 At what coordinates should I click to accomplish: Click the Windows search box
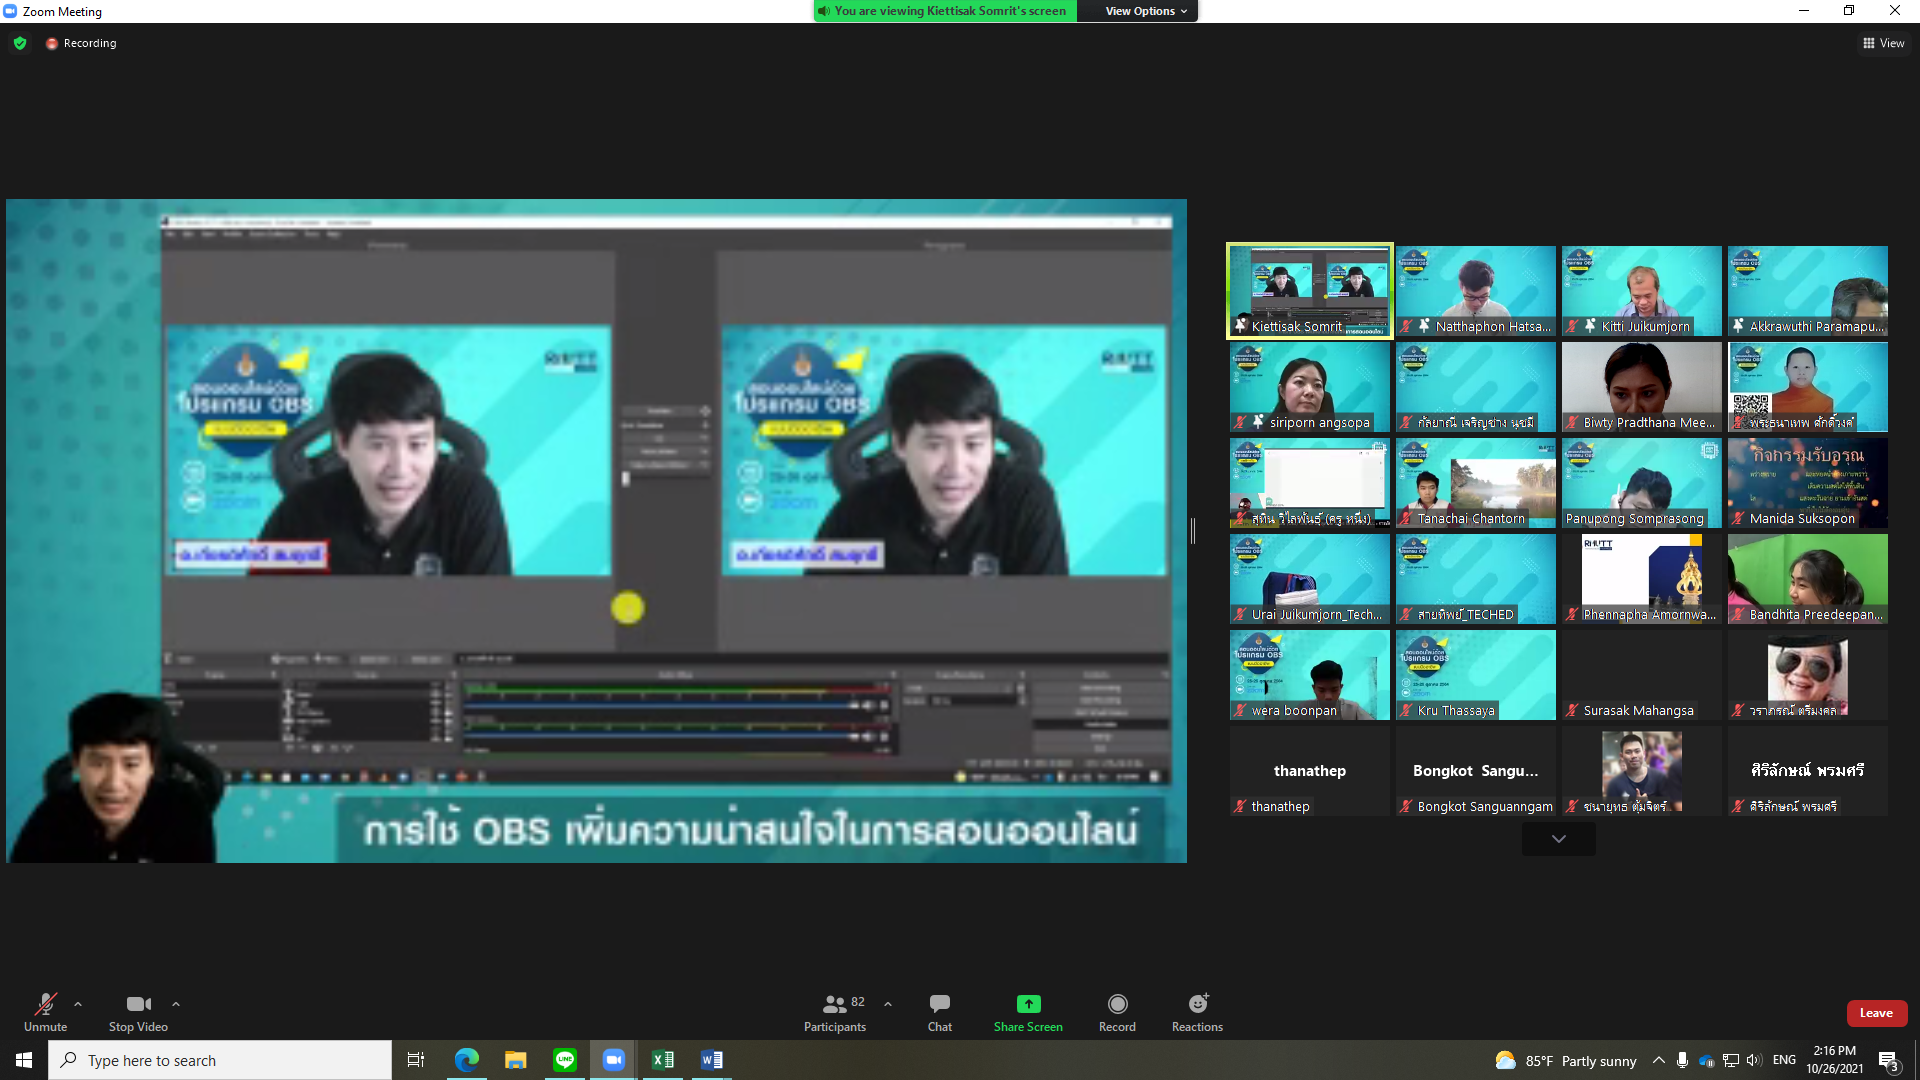[220, 1060]
